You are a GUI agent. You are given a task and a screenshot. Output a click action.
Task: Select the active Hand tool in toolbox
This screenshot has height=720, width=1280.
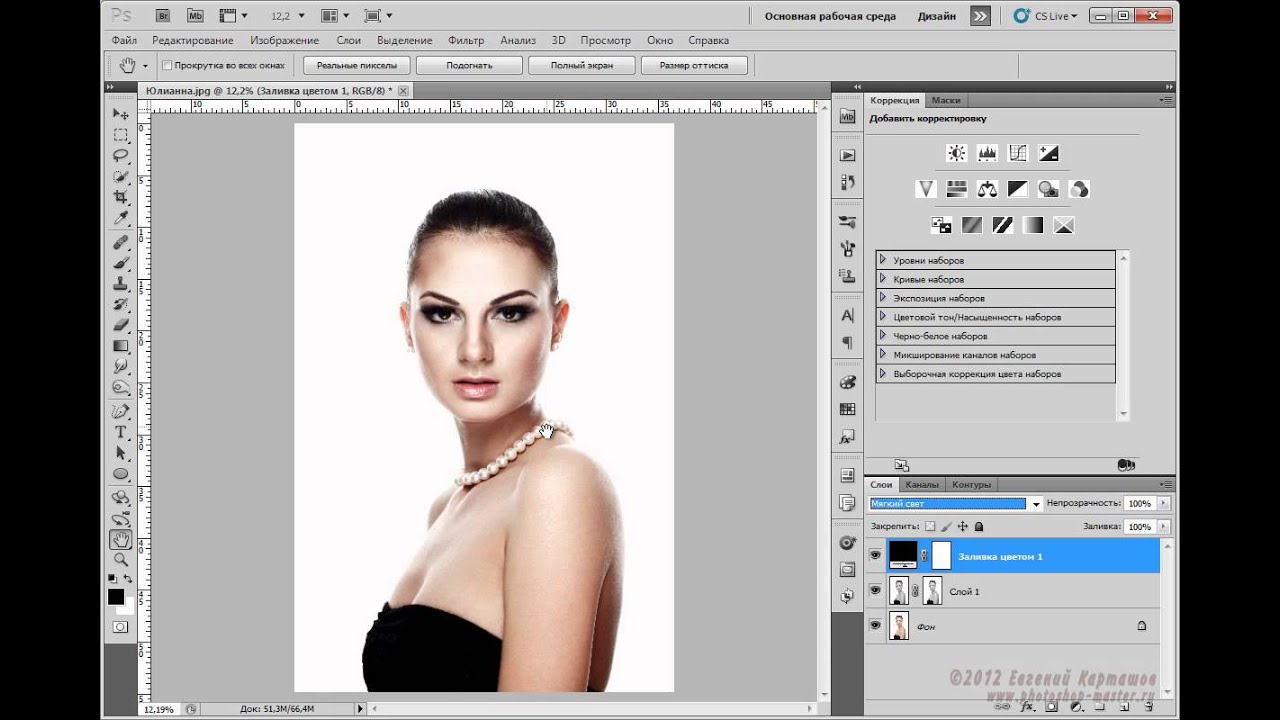coord(121,539)
